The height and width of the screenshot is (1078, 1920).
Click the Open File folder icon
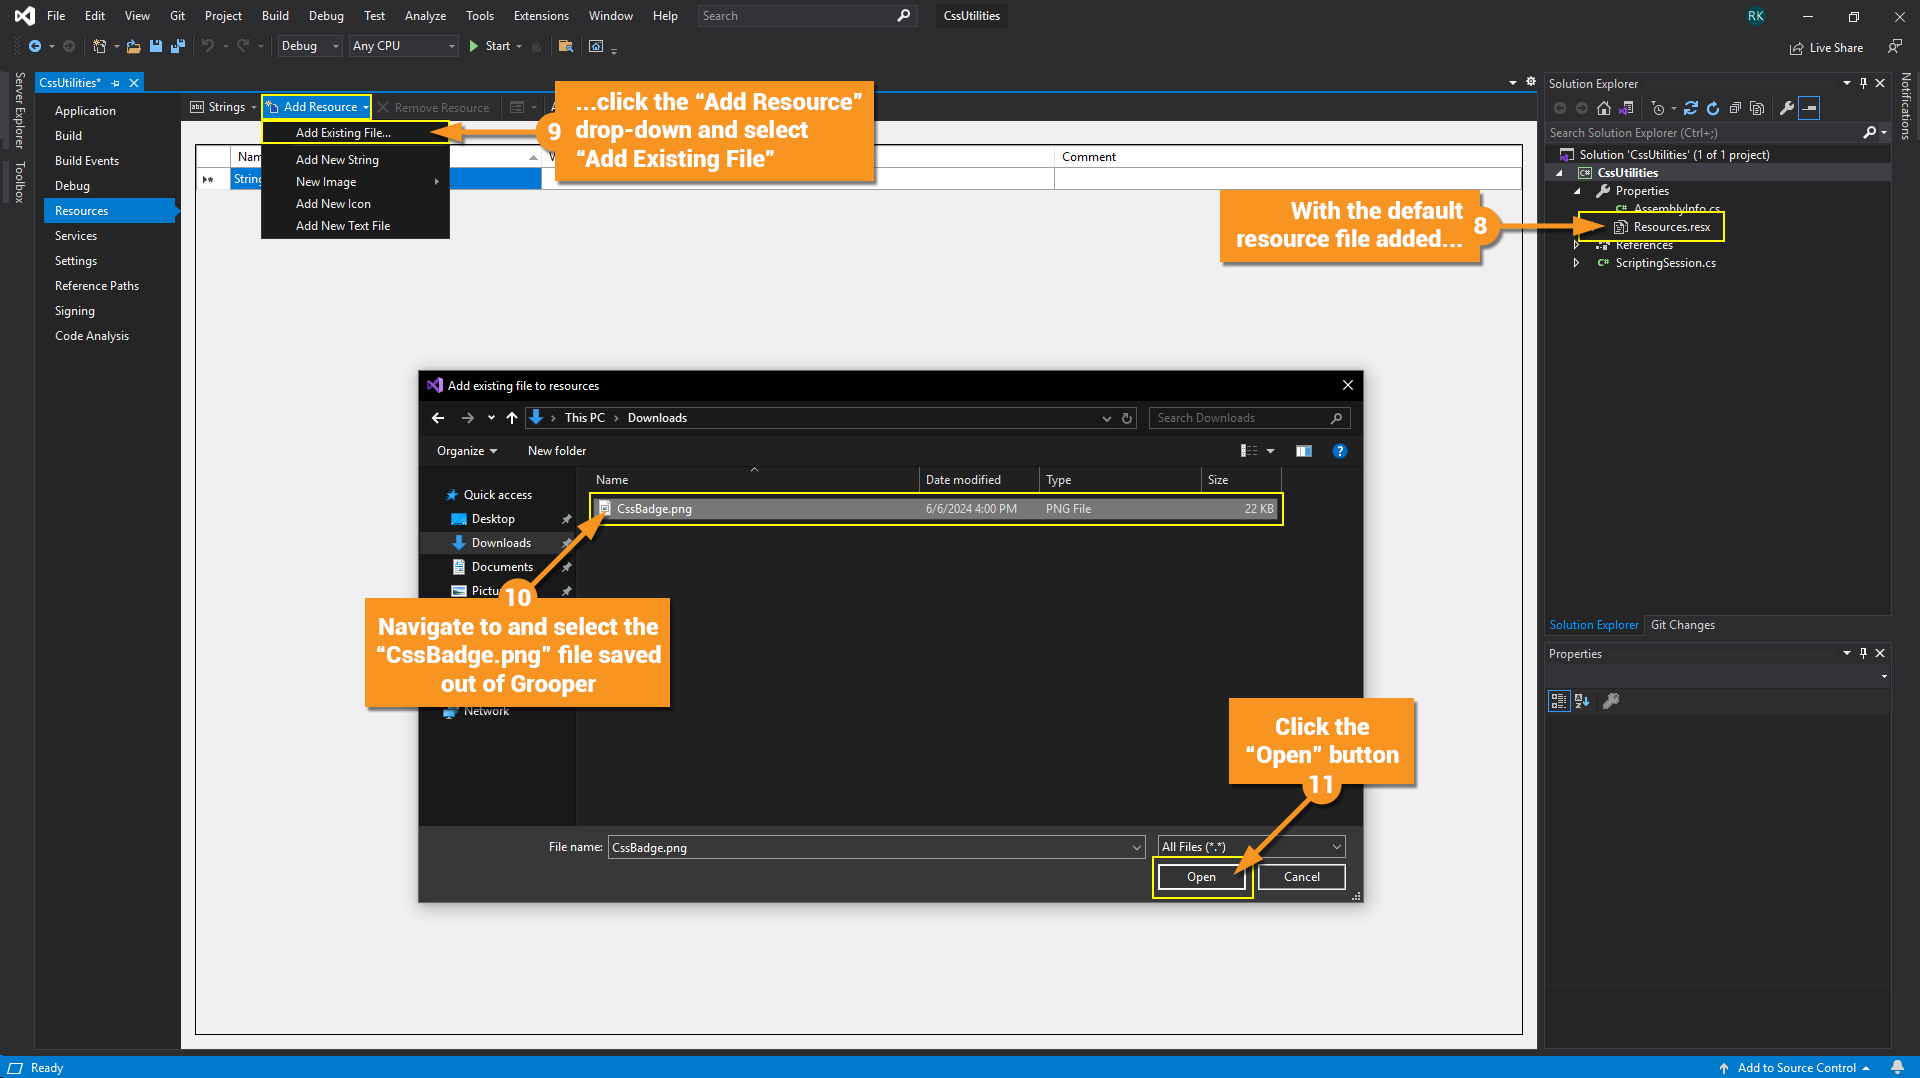[133, 46]
